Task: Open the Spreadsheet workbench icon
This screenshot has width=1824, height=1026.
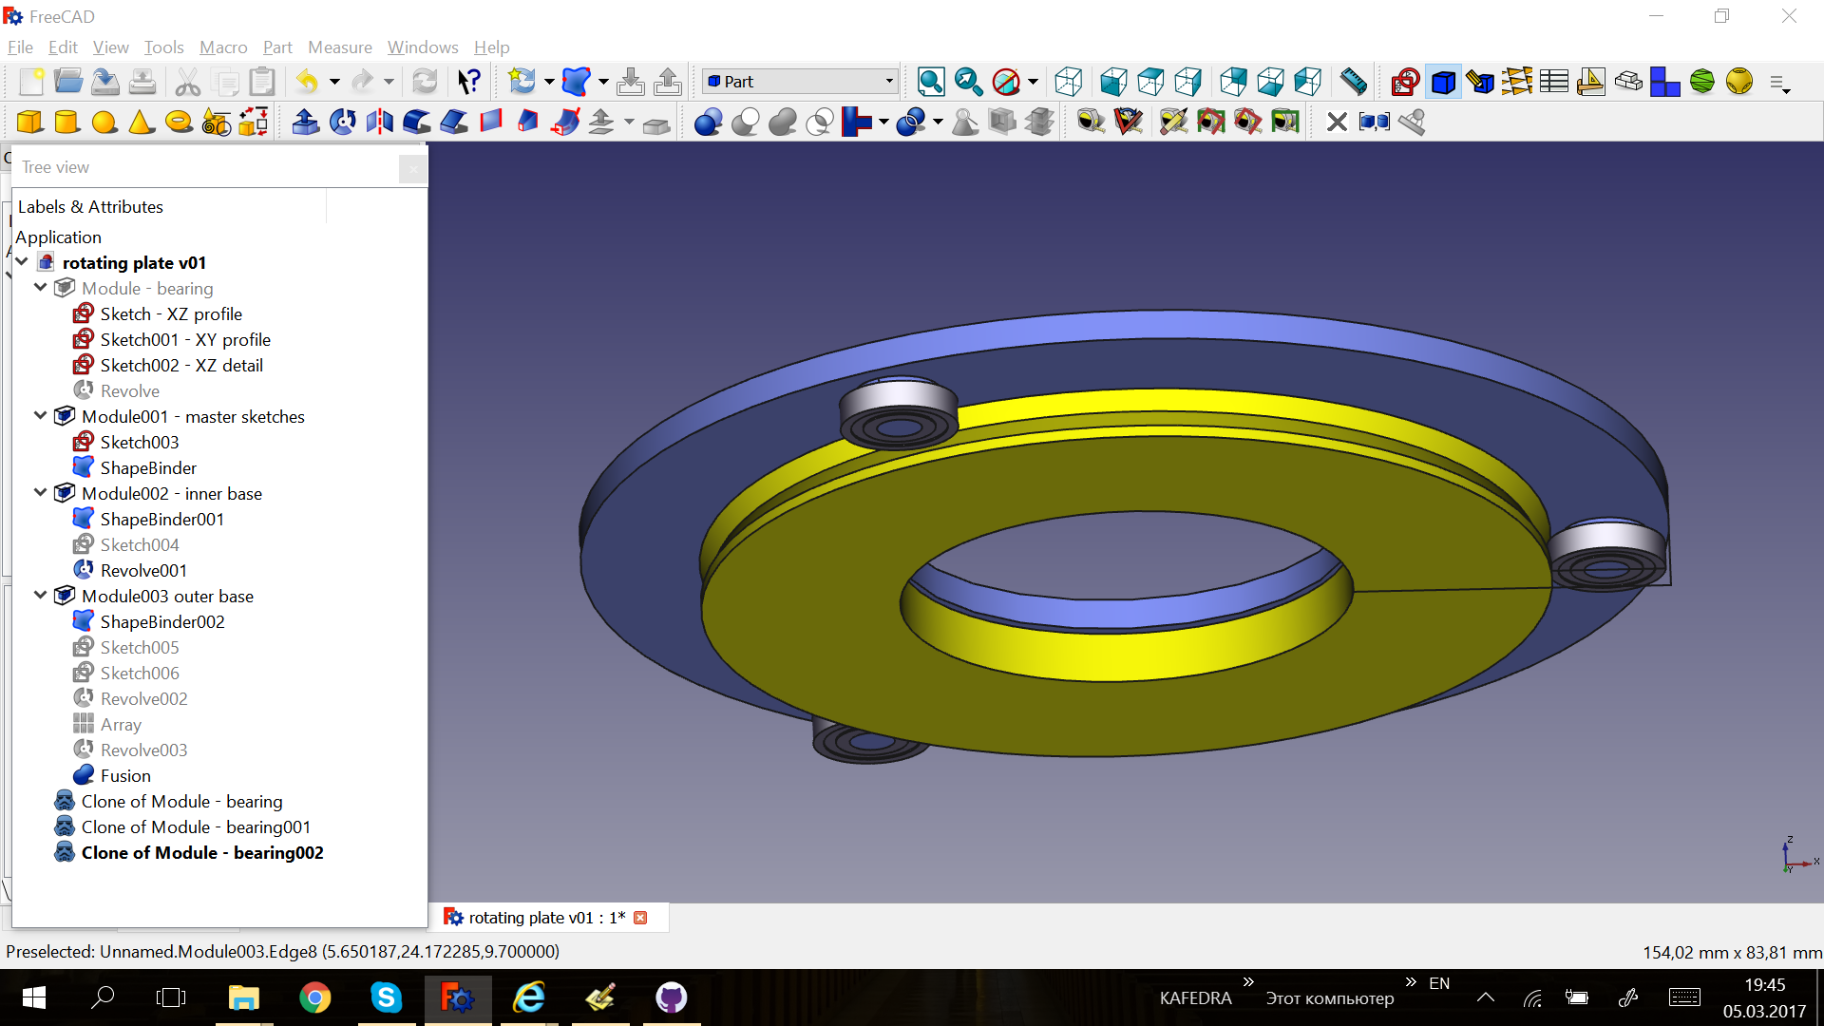Action: tap(1554, 81)
